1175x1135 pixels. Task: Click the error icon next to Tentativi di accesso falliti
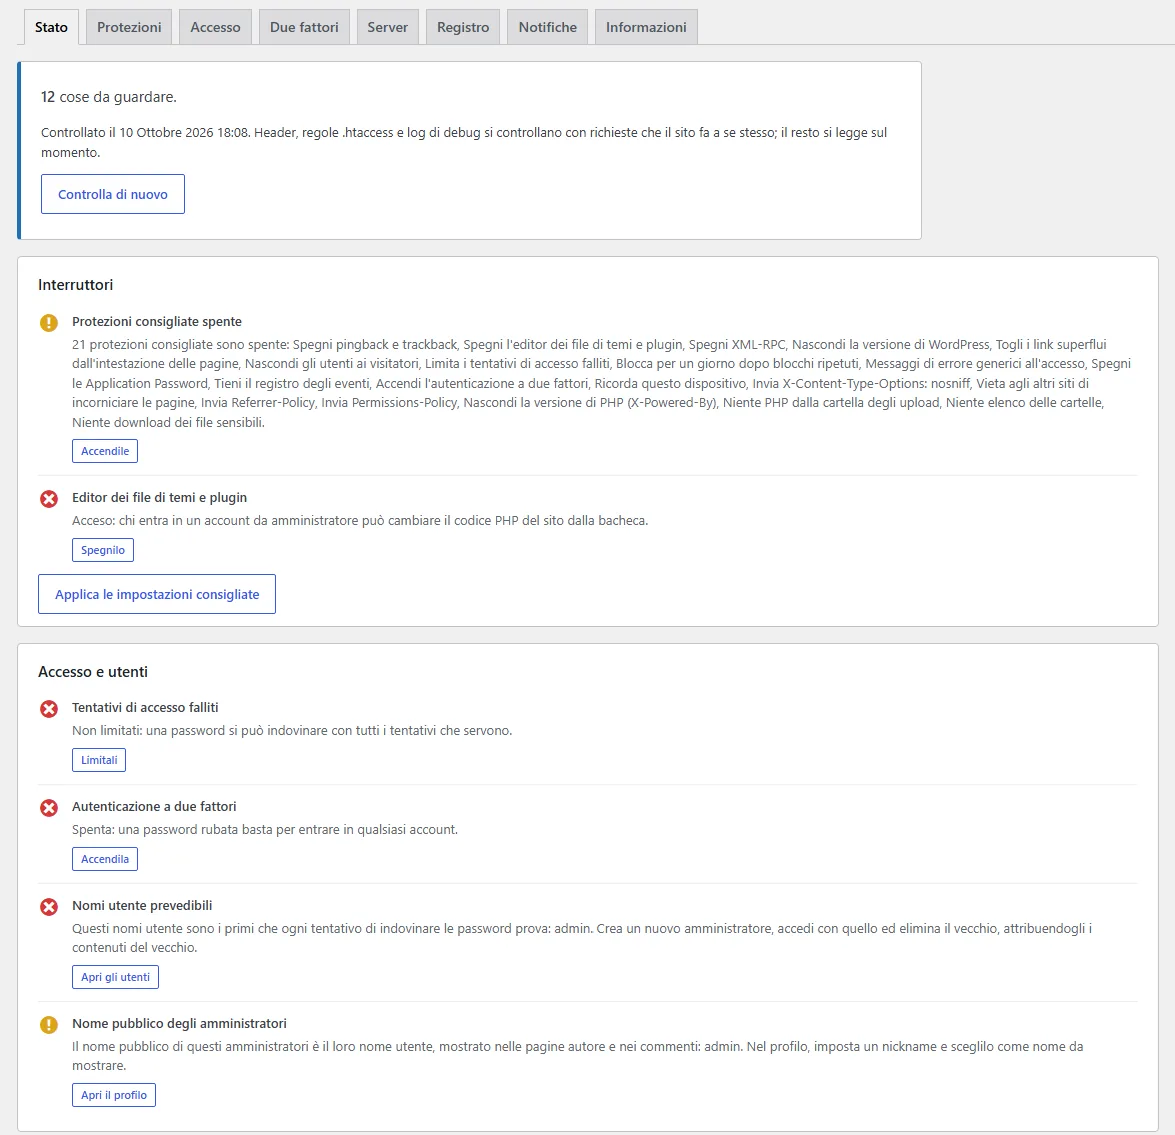pos(49,709)
